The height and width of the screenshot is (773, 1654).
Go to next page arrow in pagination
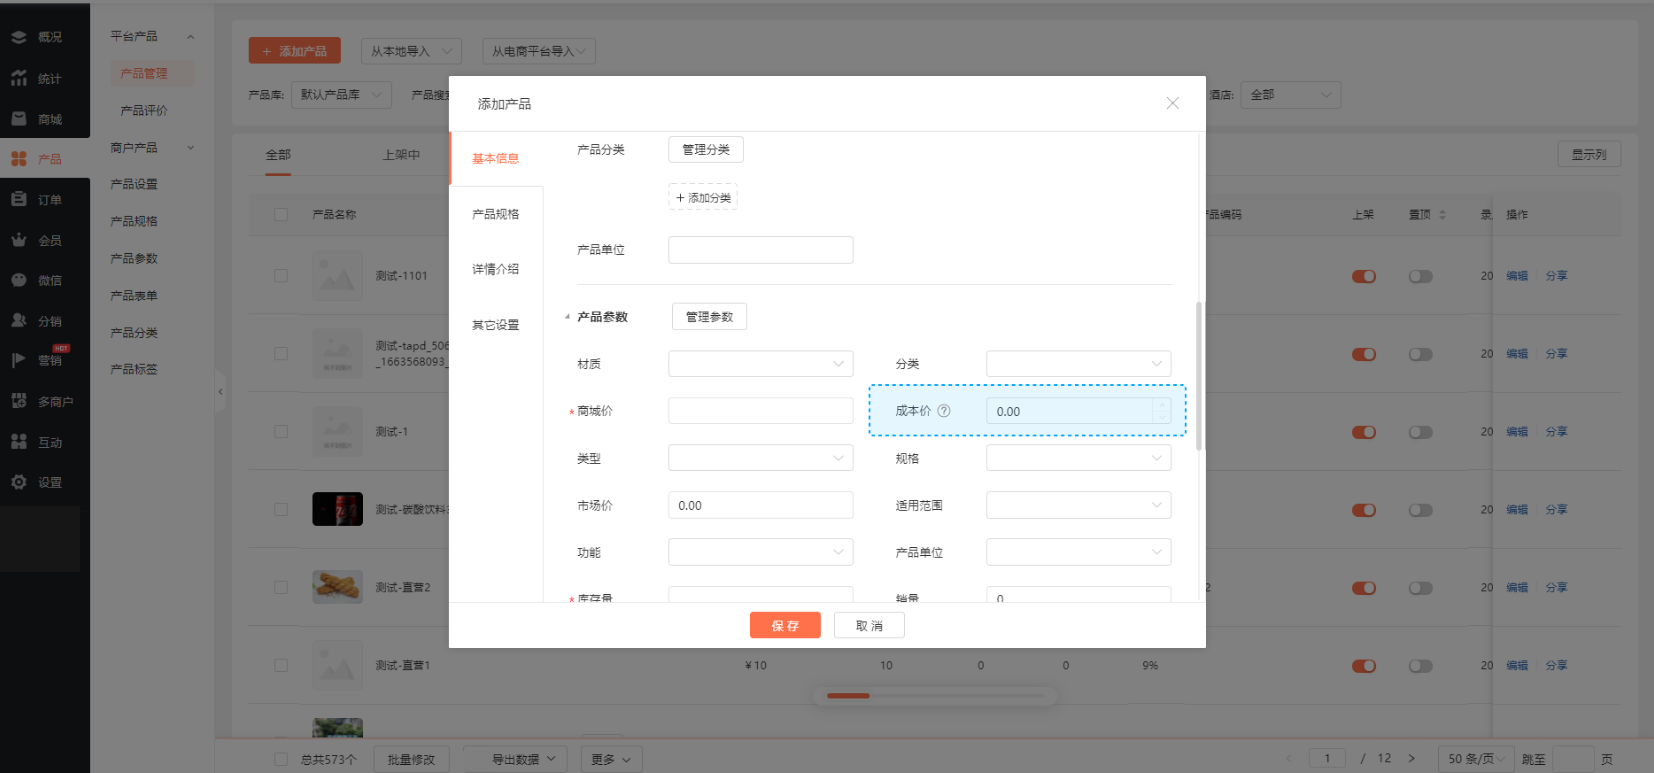(1412, 758)
